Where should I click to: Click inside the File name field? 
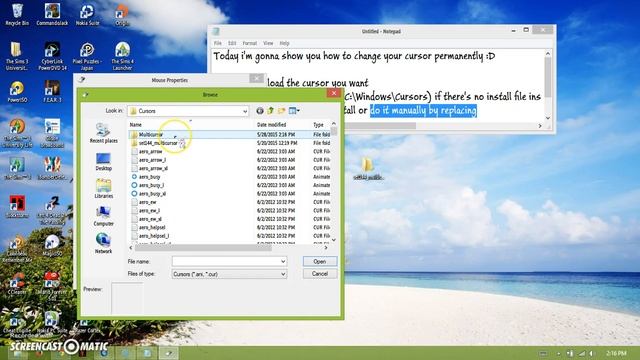[226, 261]
